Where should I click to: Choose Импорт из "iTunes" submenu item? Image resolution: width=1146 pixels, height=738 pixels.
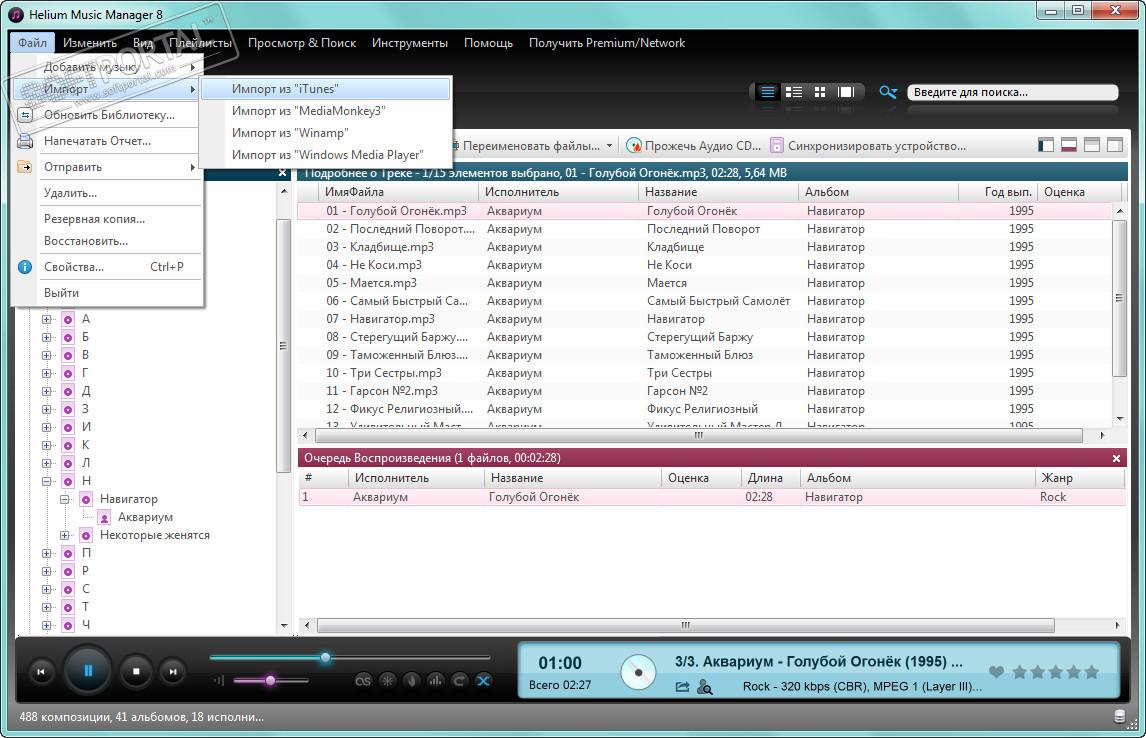coord(285,89)
